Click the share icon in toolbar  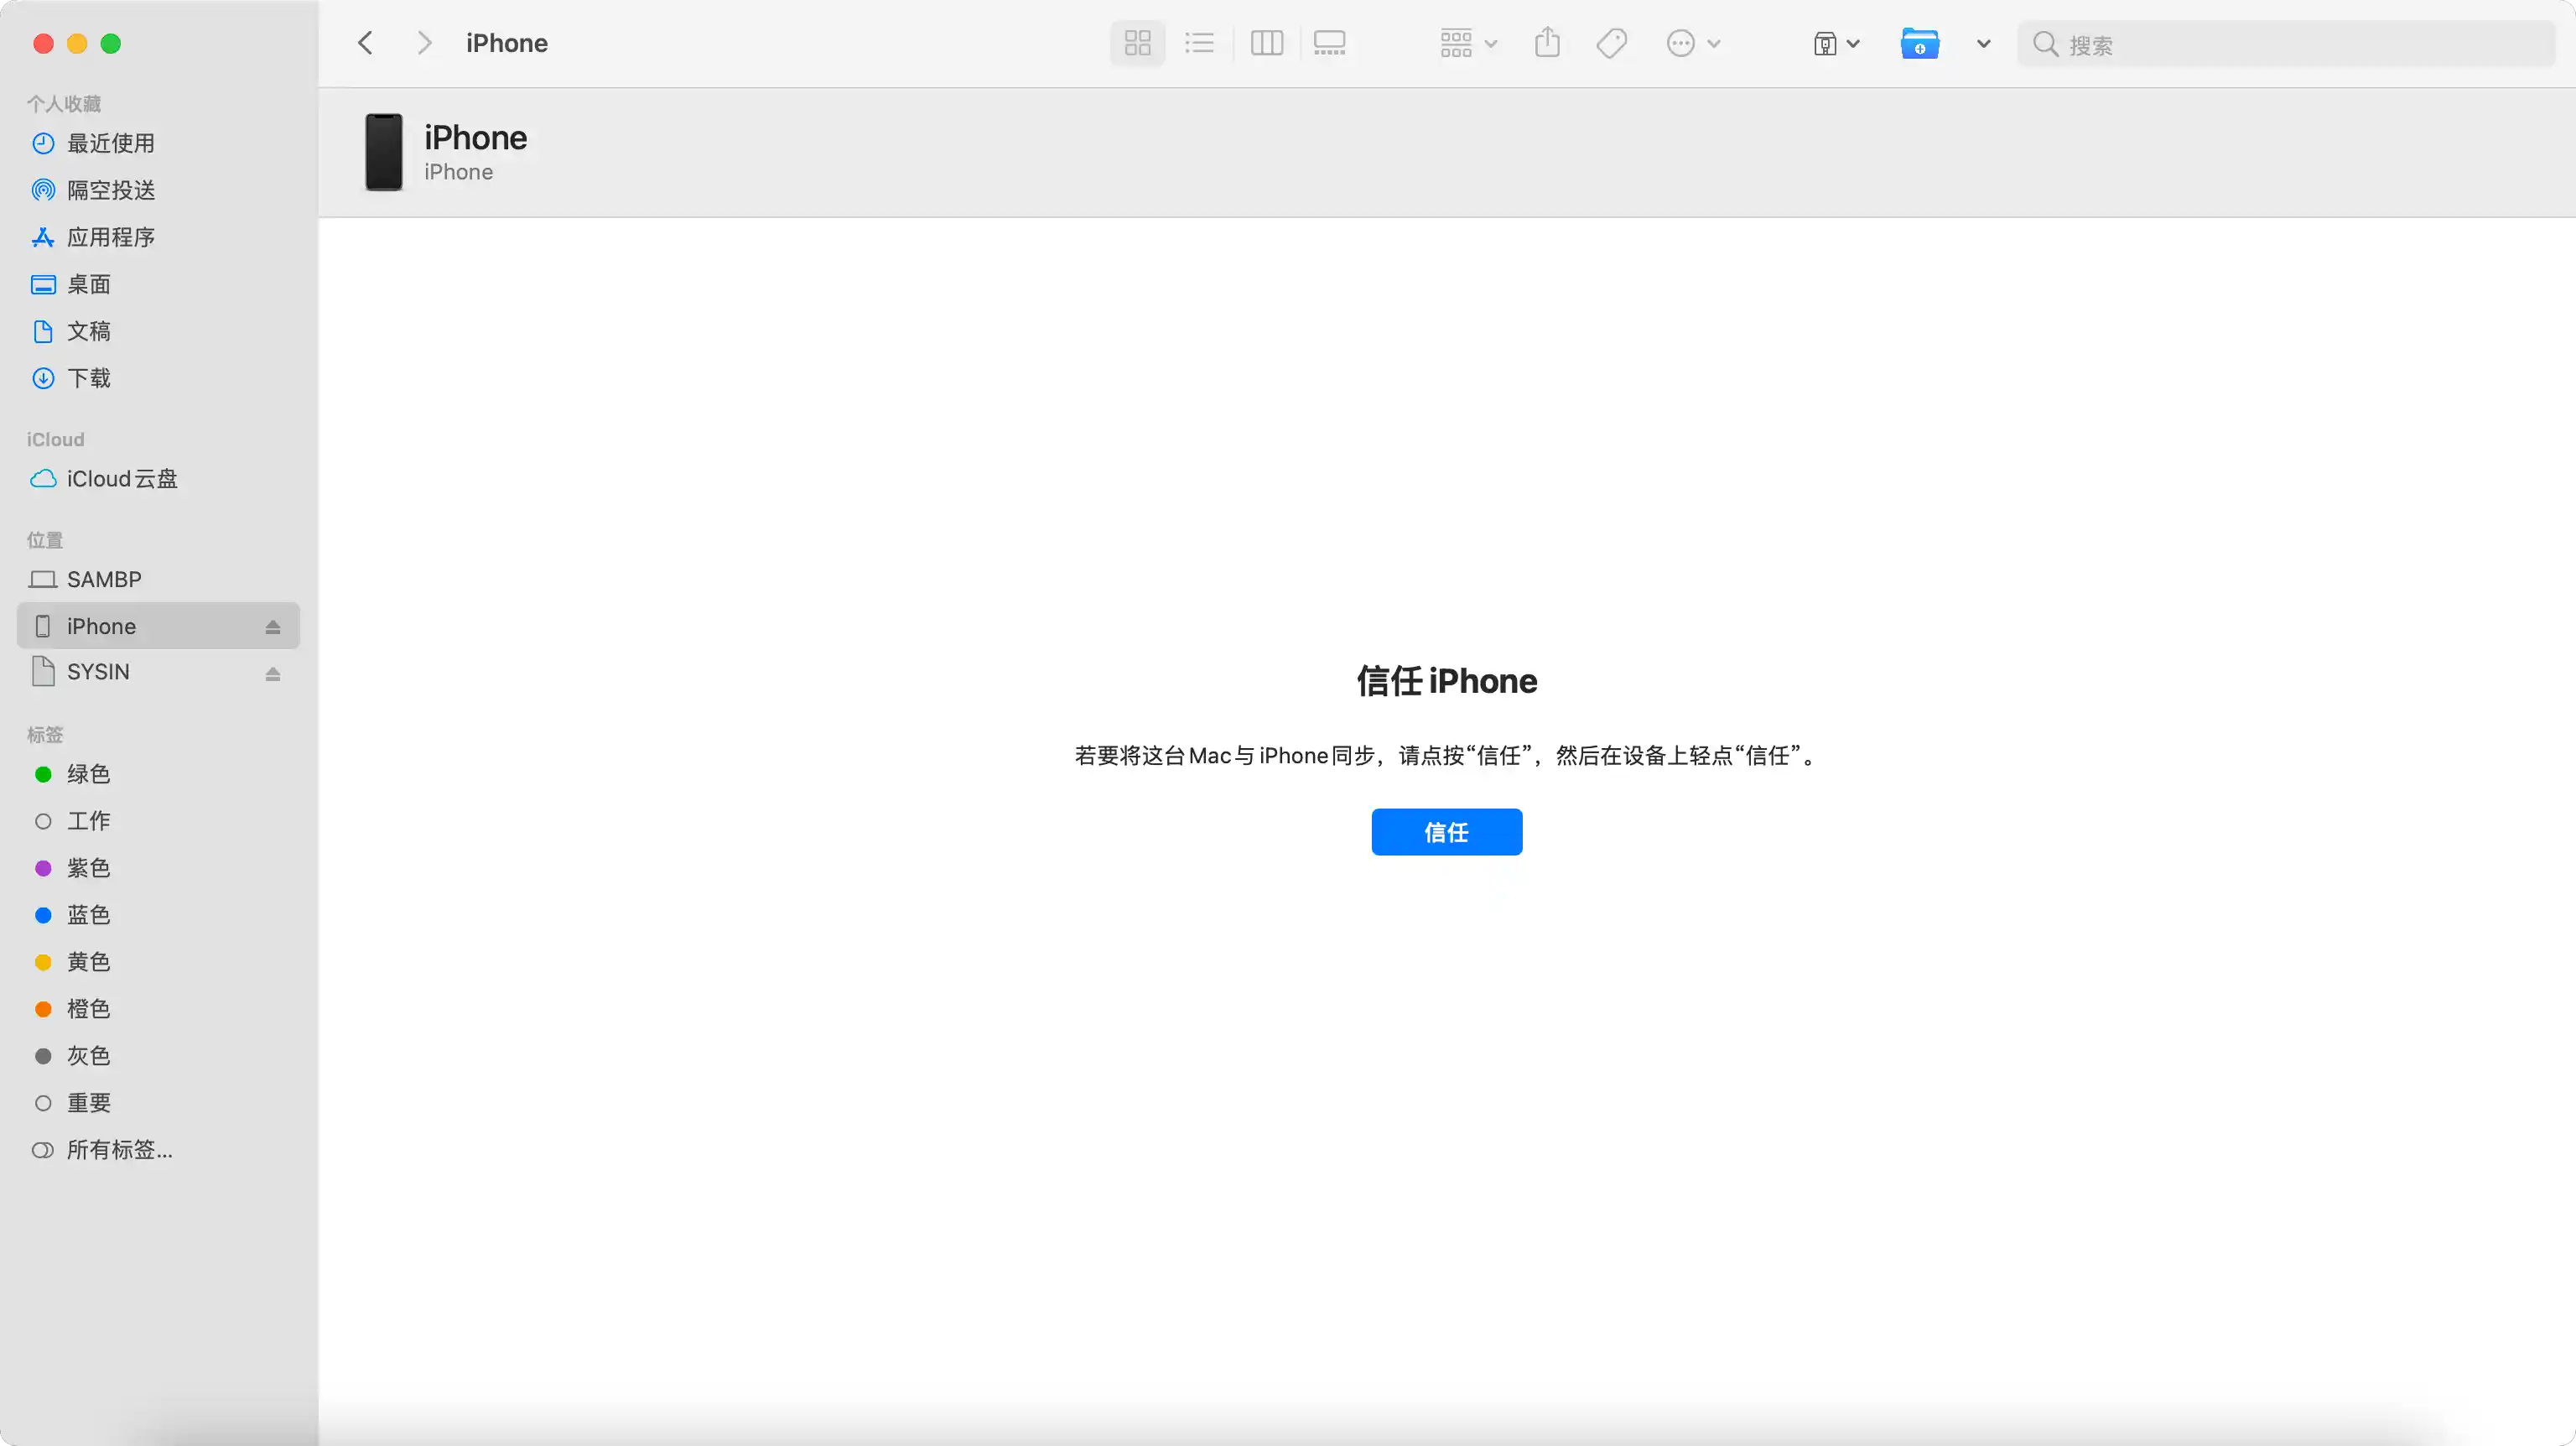[1547, 43]
